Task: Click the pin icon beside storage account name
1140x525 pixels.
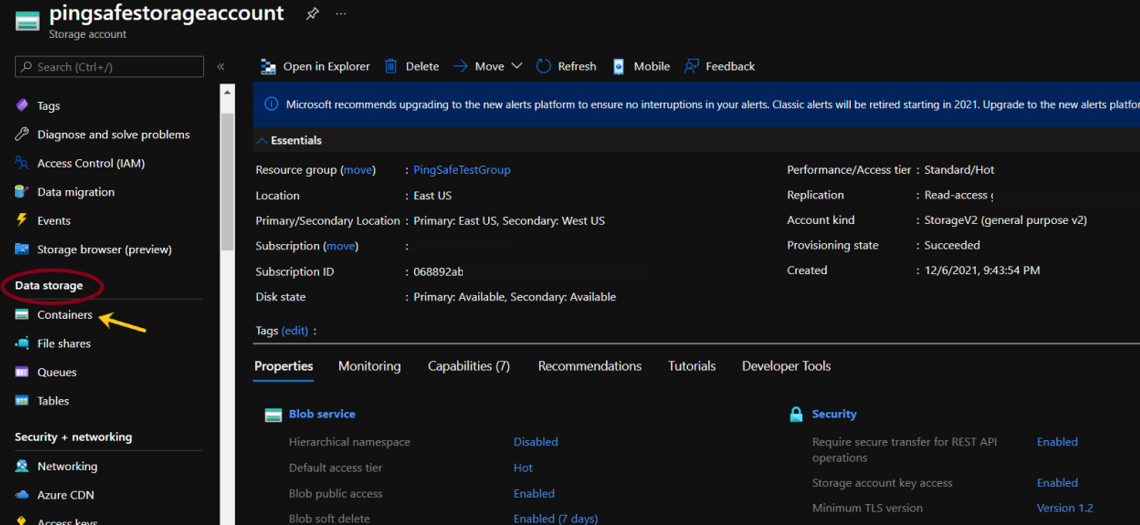Action: tap(312, 14)
